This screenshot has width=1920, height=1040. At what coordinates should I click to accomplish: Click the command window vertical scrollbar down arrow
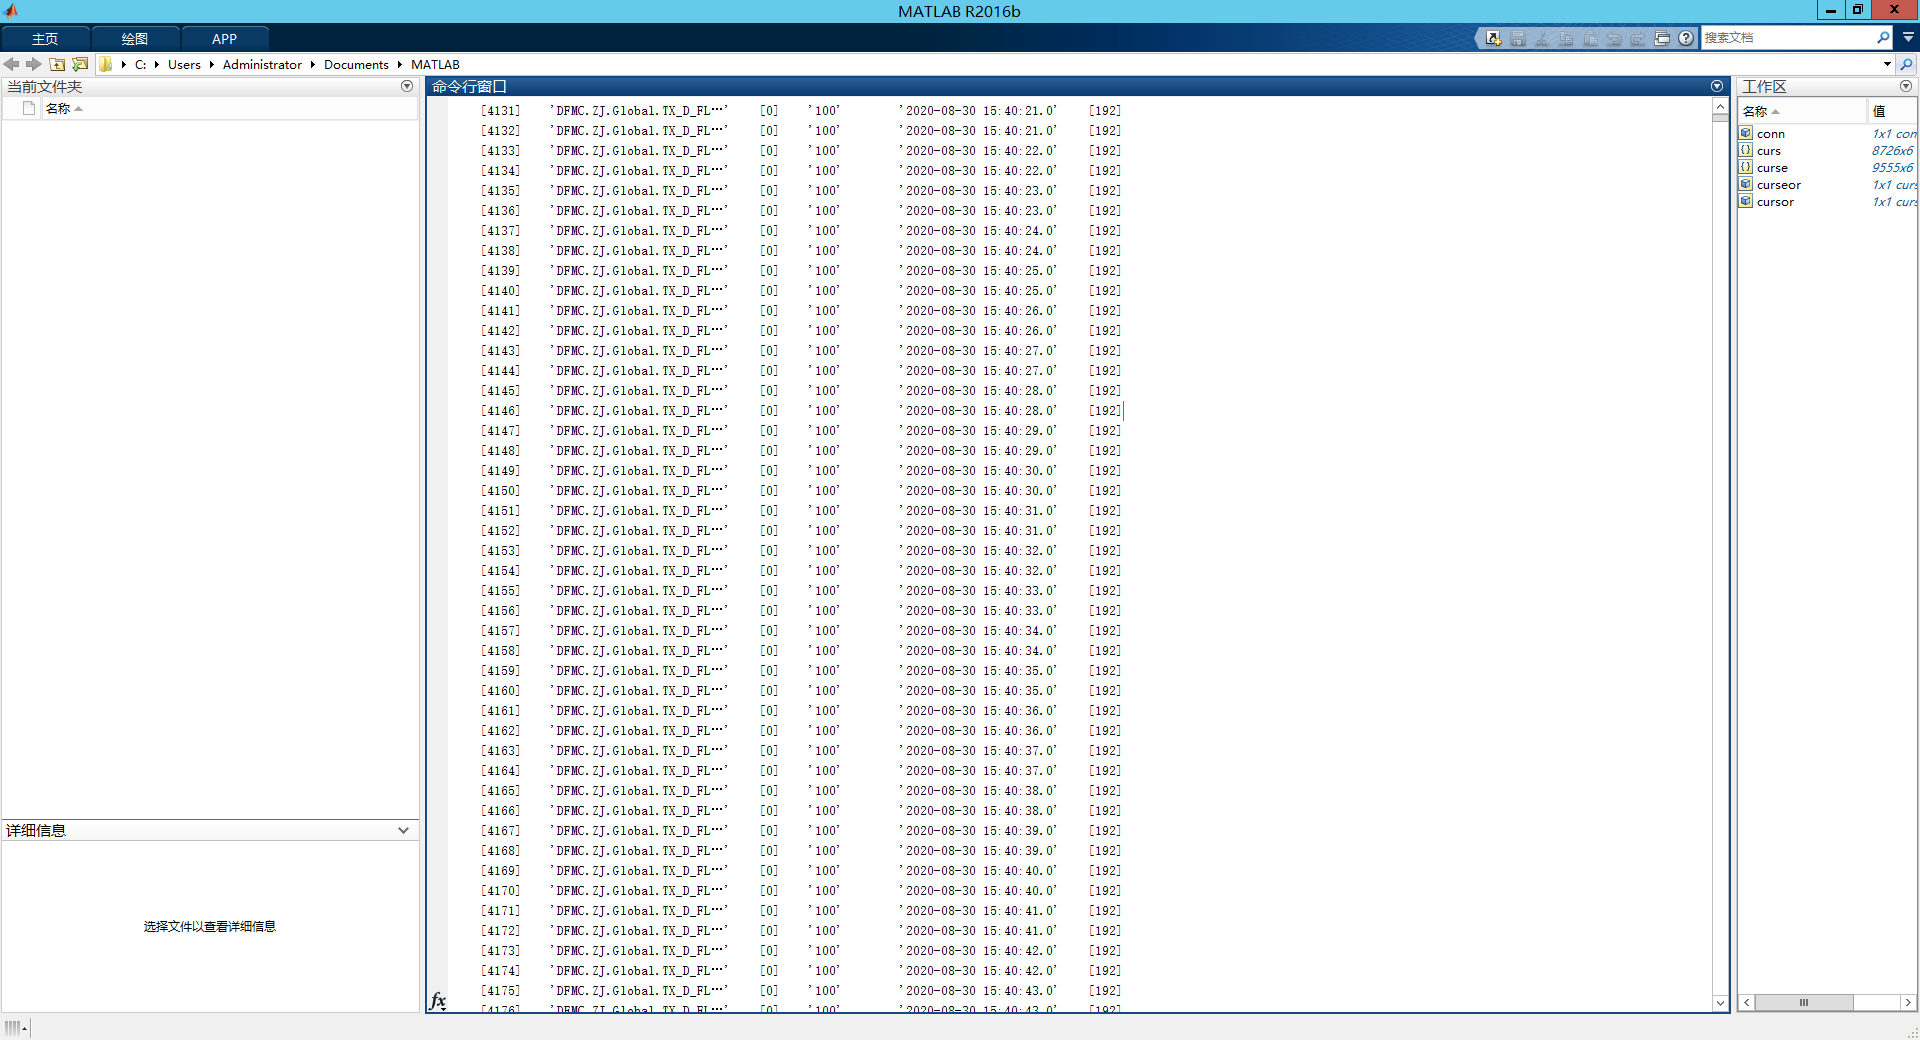pos(1720,1003)
